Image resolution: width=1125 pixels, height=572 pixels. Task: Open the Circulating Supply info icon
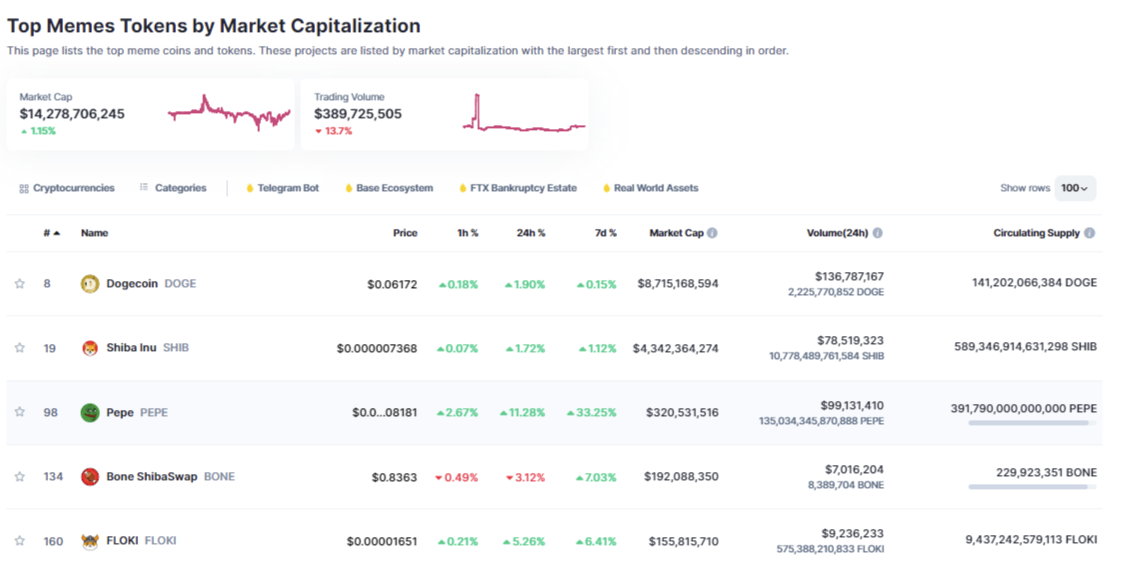pyautogui.click(x=1089, y=233)
